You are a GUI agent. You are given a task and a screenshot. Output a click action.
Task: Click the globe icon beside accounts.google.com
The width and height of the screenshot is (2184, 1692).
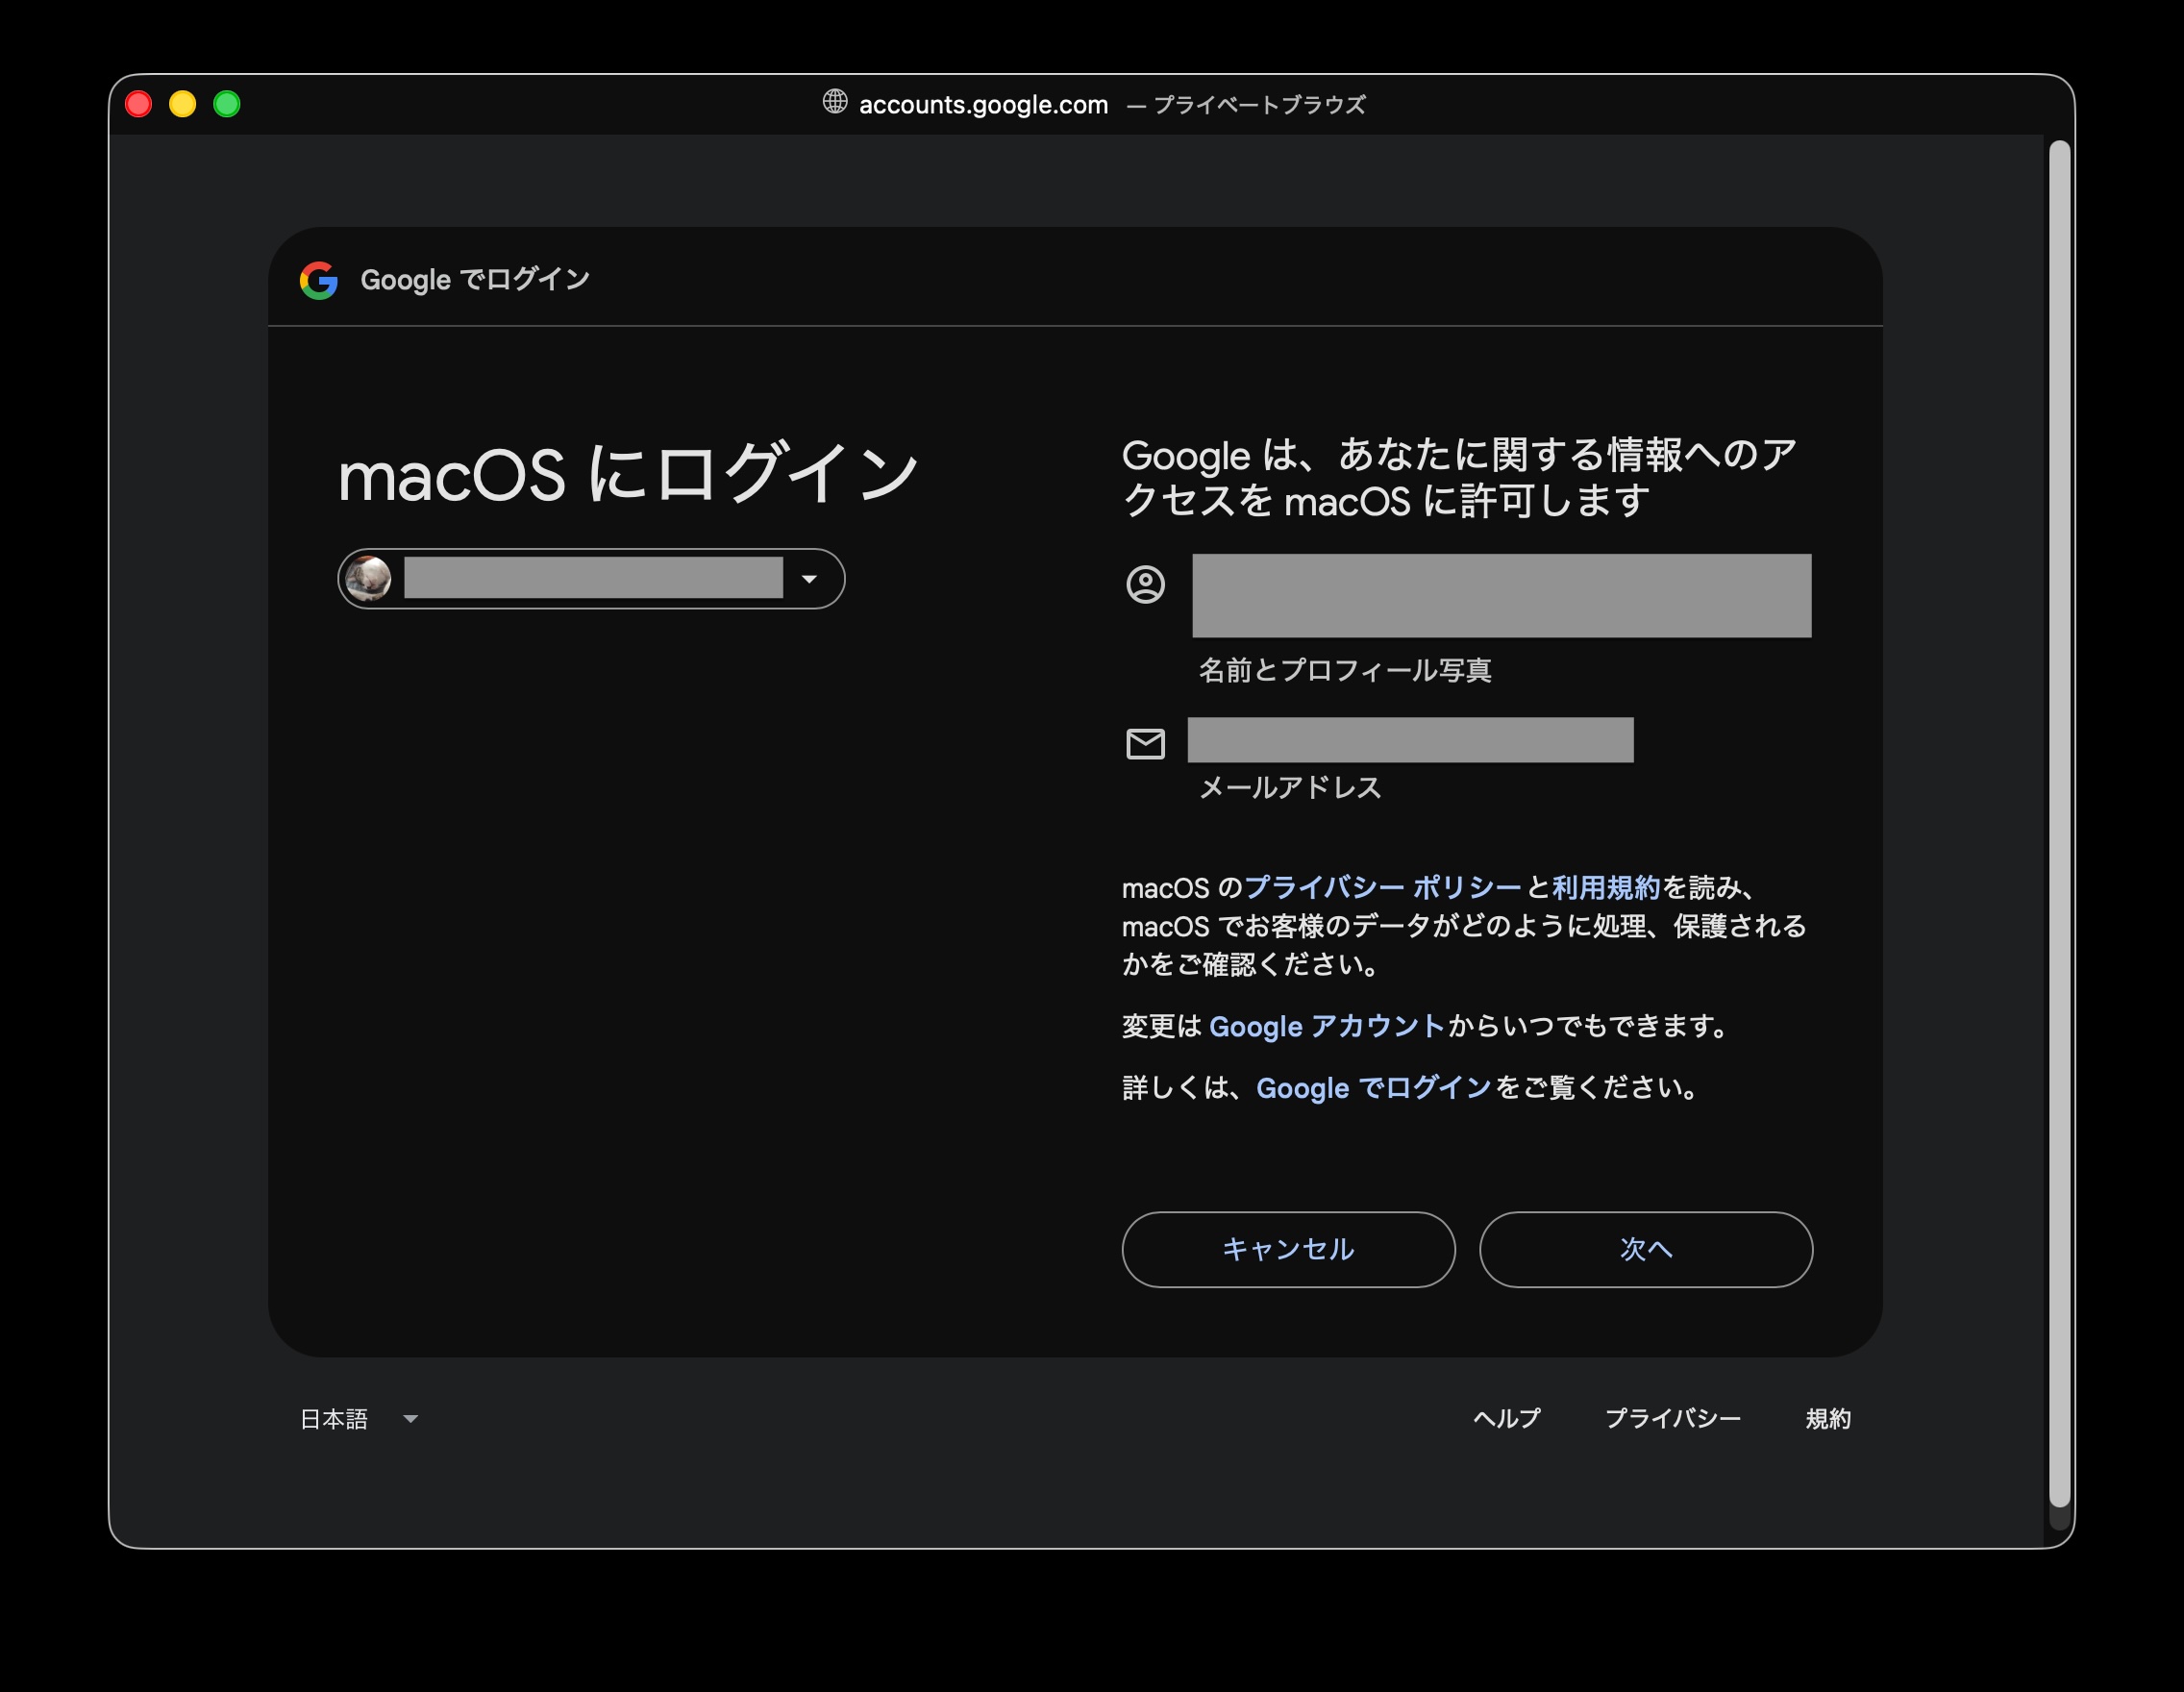pyautogui.click(x=834, y=102)
